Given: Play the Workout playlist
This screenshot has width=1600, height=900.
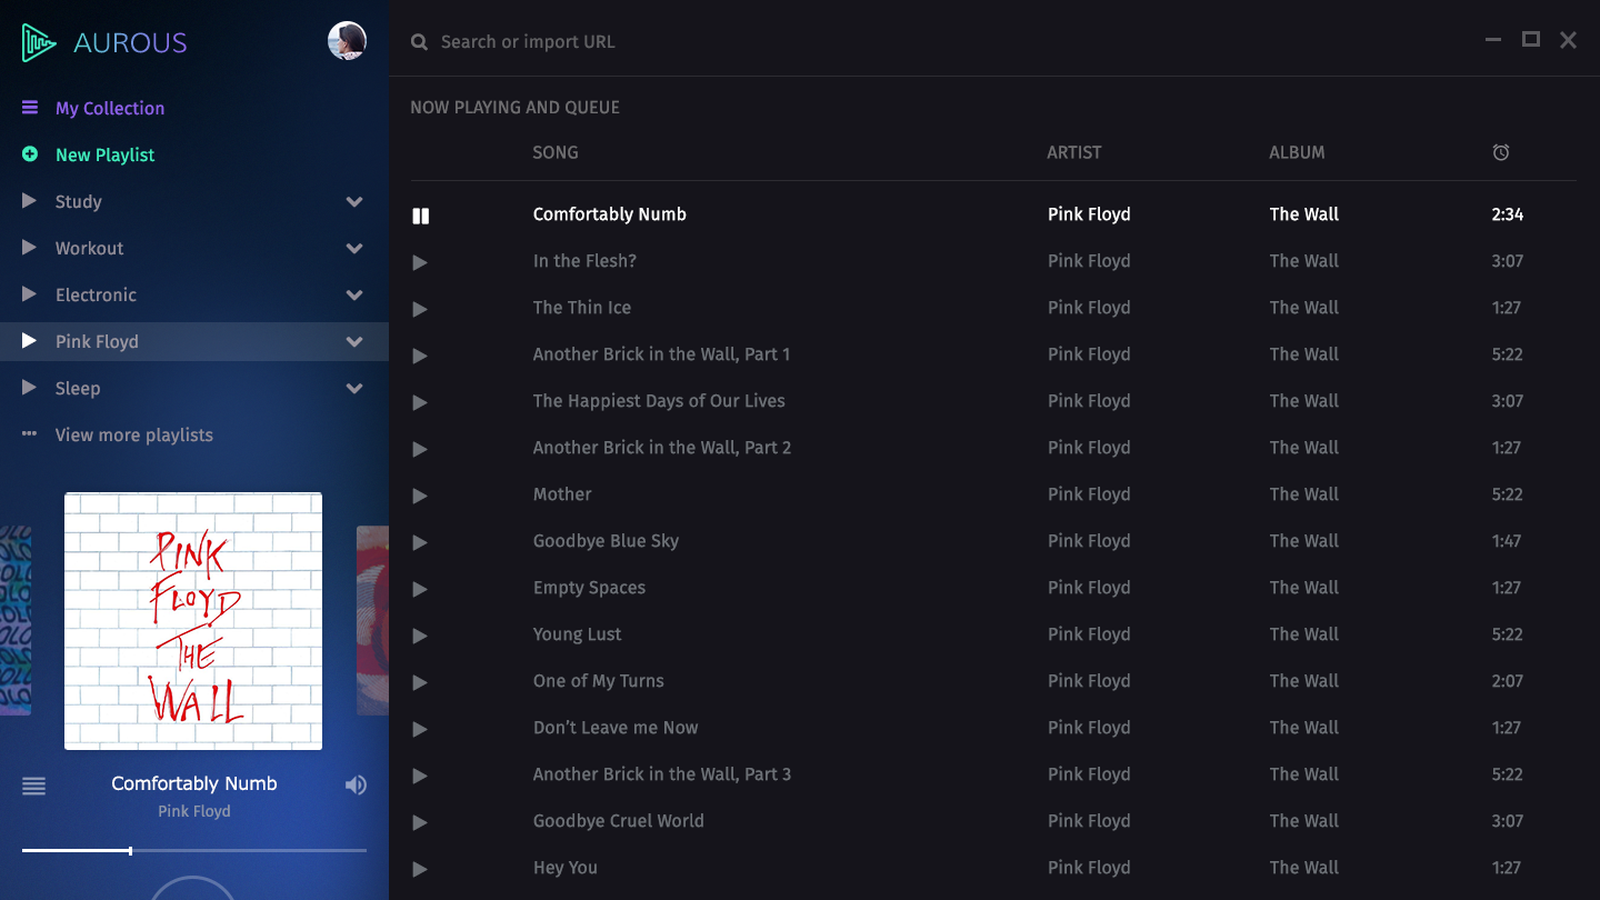Looking at the screenshot, I should point(29,247).
